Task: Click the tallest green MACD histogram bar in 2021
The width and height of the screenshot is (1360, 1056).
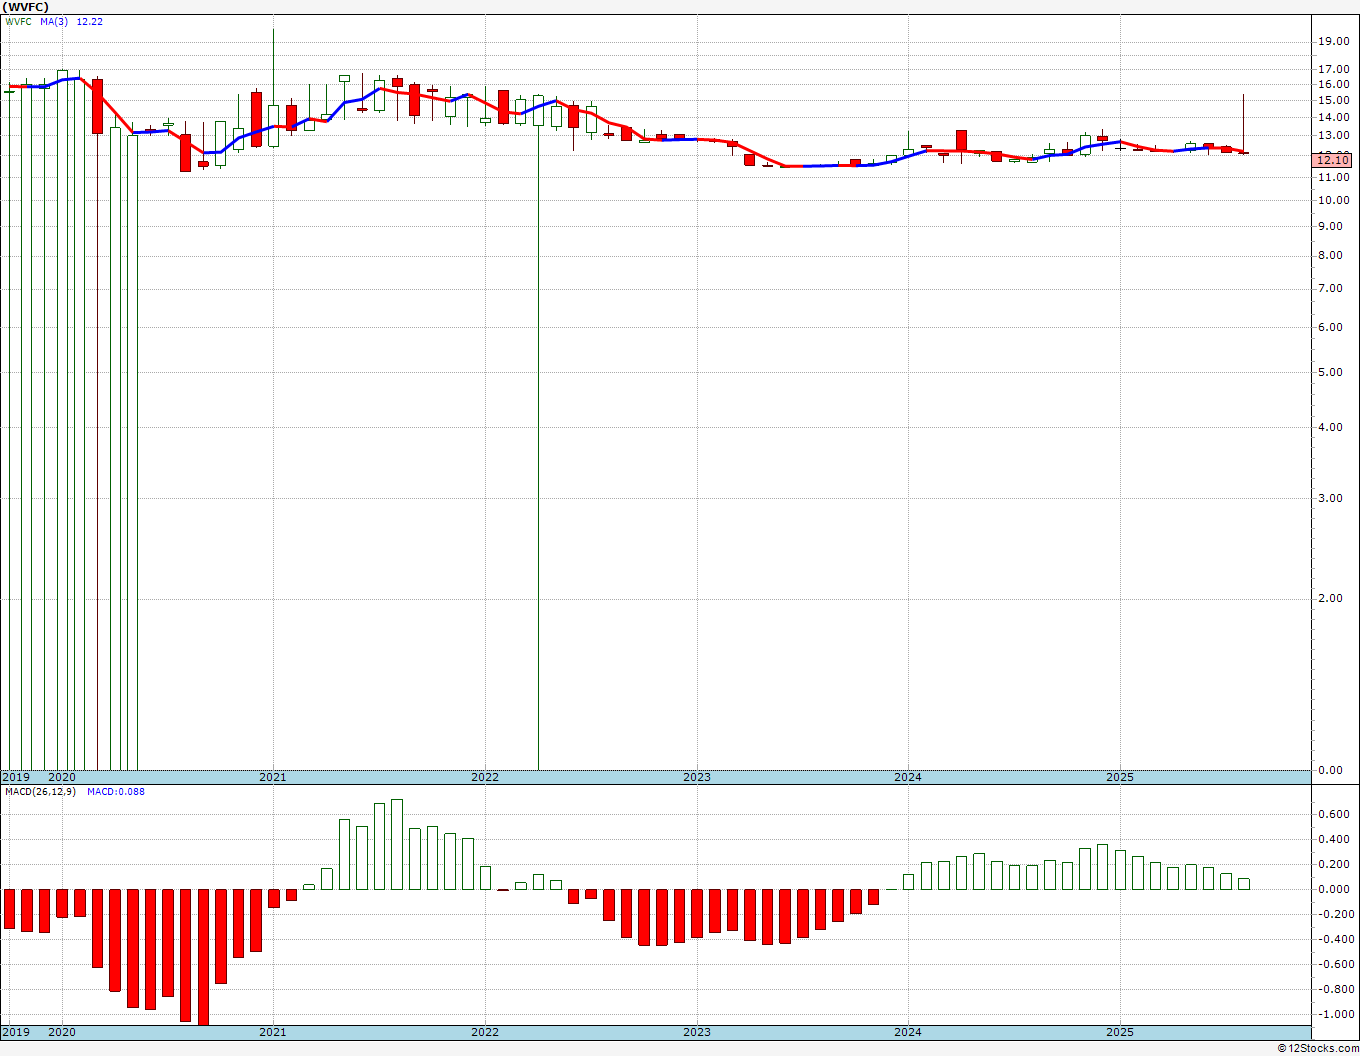Action: [x=397, y=844]
